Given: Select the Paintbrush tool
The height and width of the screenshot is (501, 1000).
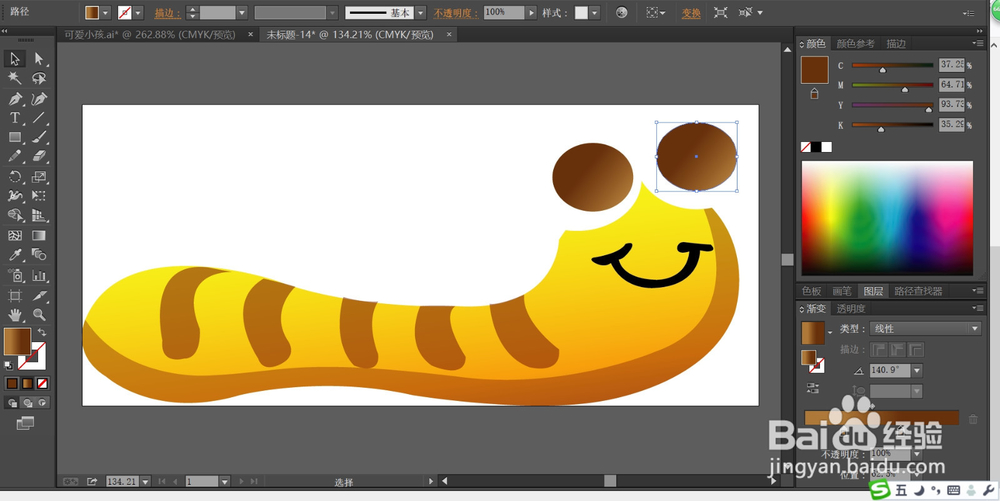Looking at the screenshot, I should coord(39,137).
